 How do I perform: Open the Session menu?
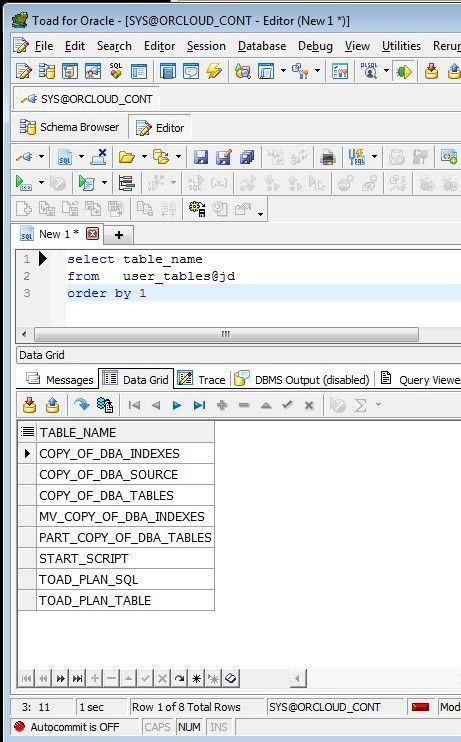tap(206, 46)
